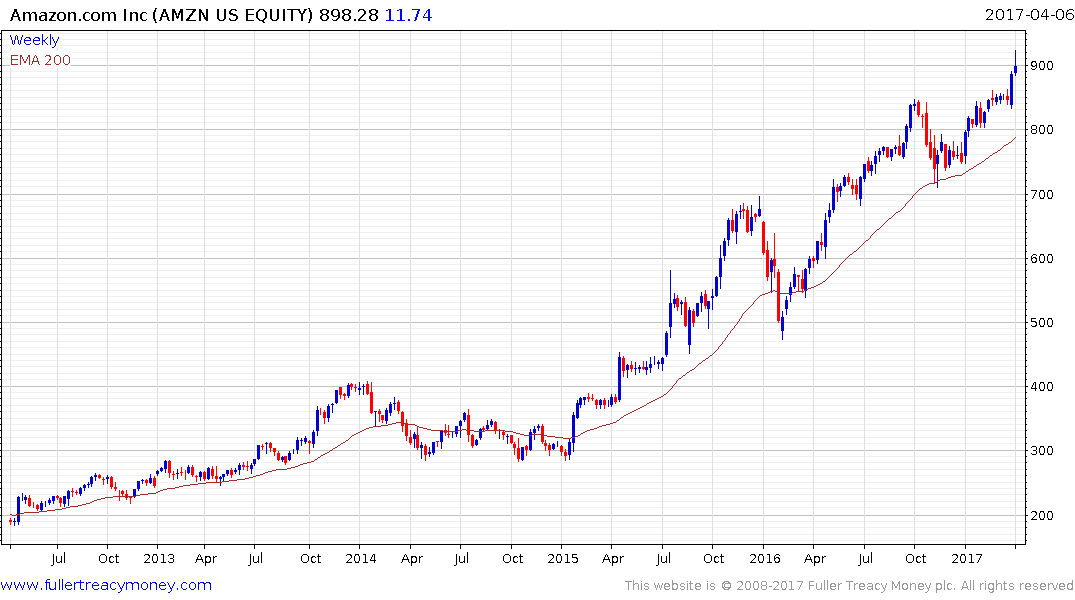The image size is (1075, 600).
Task: Click the 800 price axis label
Action: click(x=1041, y=130)
